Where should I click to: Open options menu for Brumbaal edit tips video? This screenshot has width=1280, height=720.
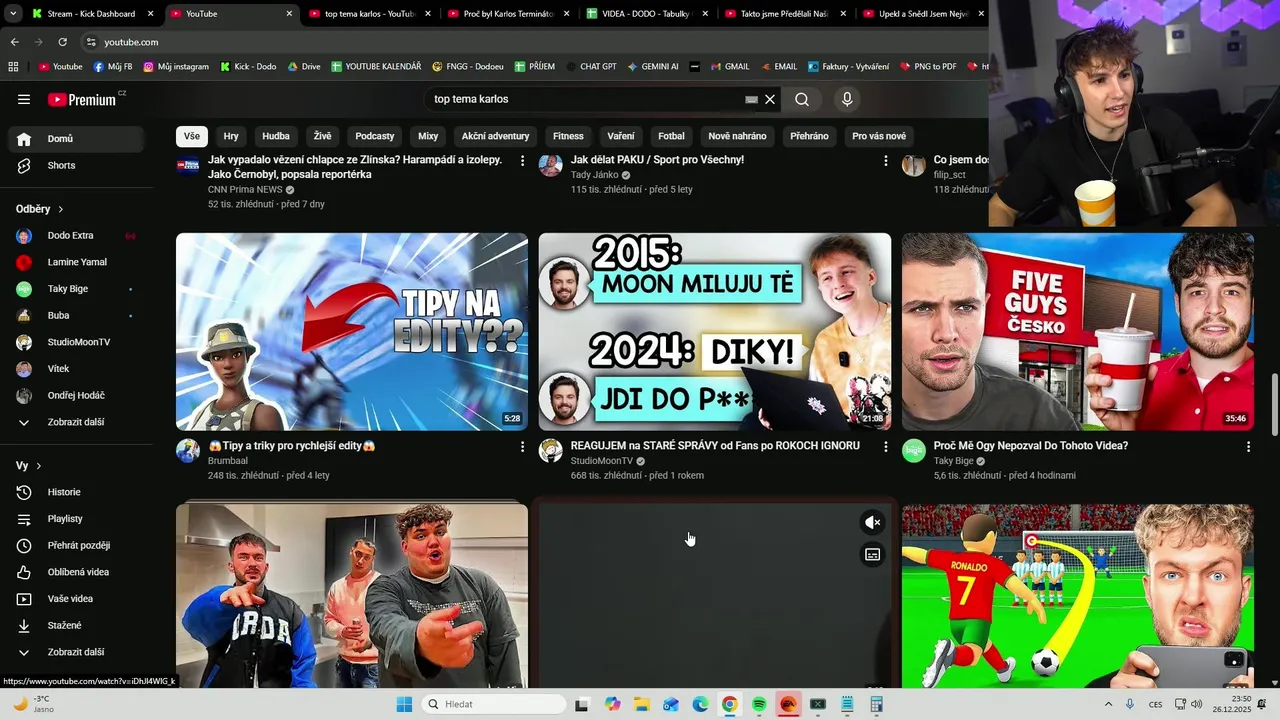(x=522, y=447)
